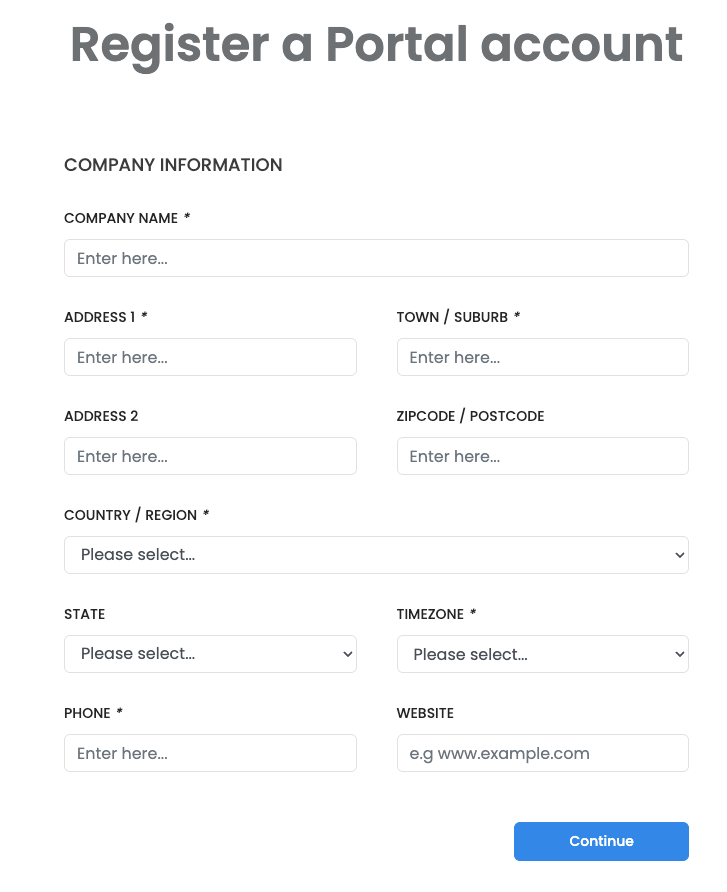Focus the Website input field

[x=542, y=753]
